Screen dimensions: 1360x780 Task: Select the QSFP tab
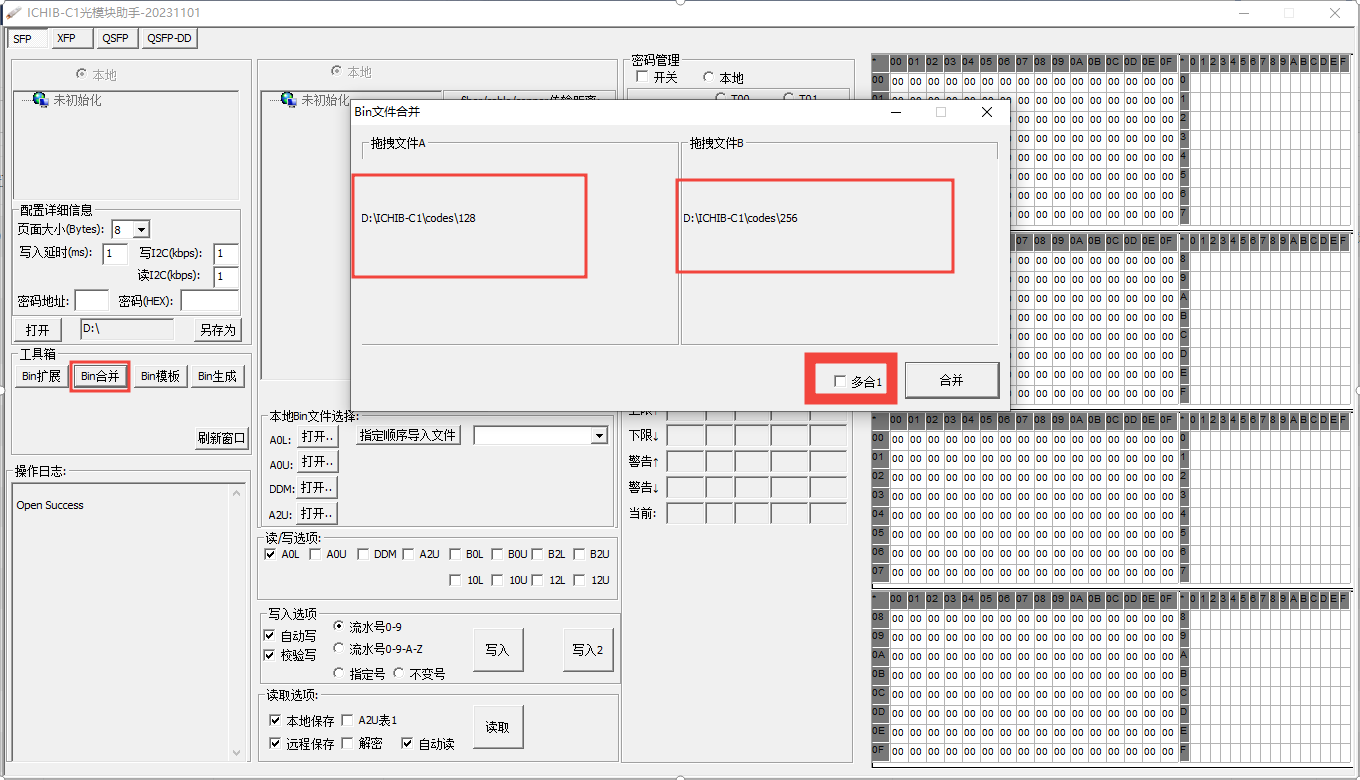pyautogui.click(x=115, y=38)
